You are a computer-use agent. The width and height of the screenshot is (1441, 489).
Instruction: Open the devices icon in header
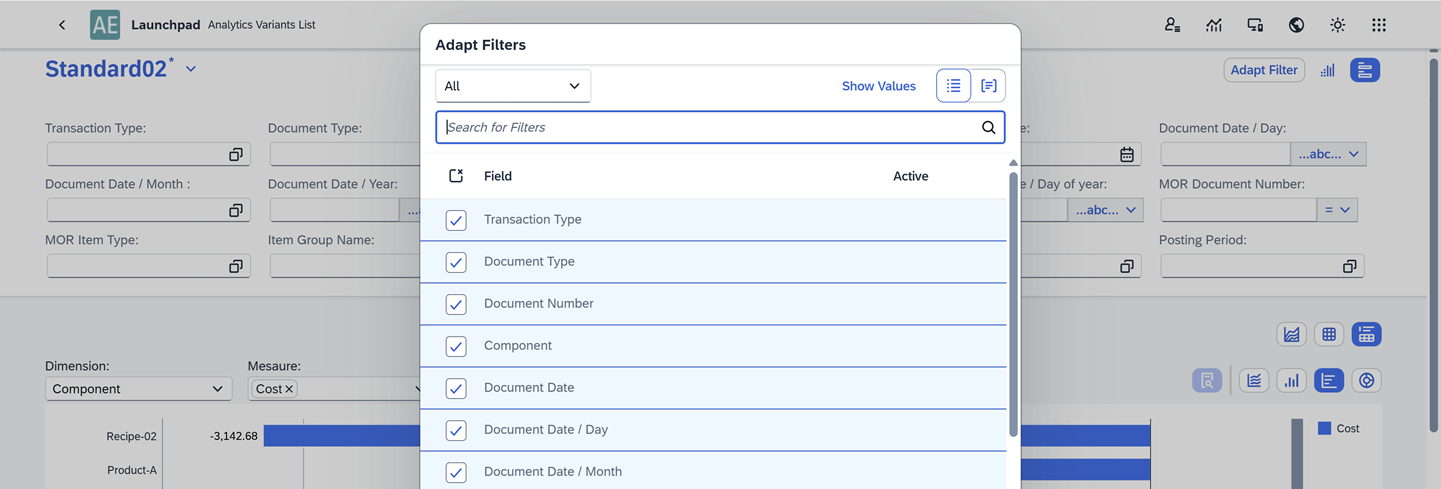(x=1255, y=25)
